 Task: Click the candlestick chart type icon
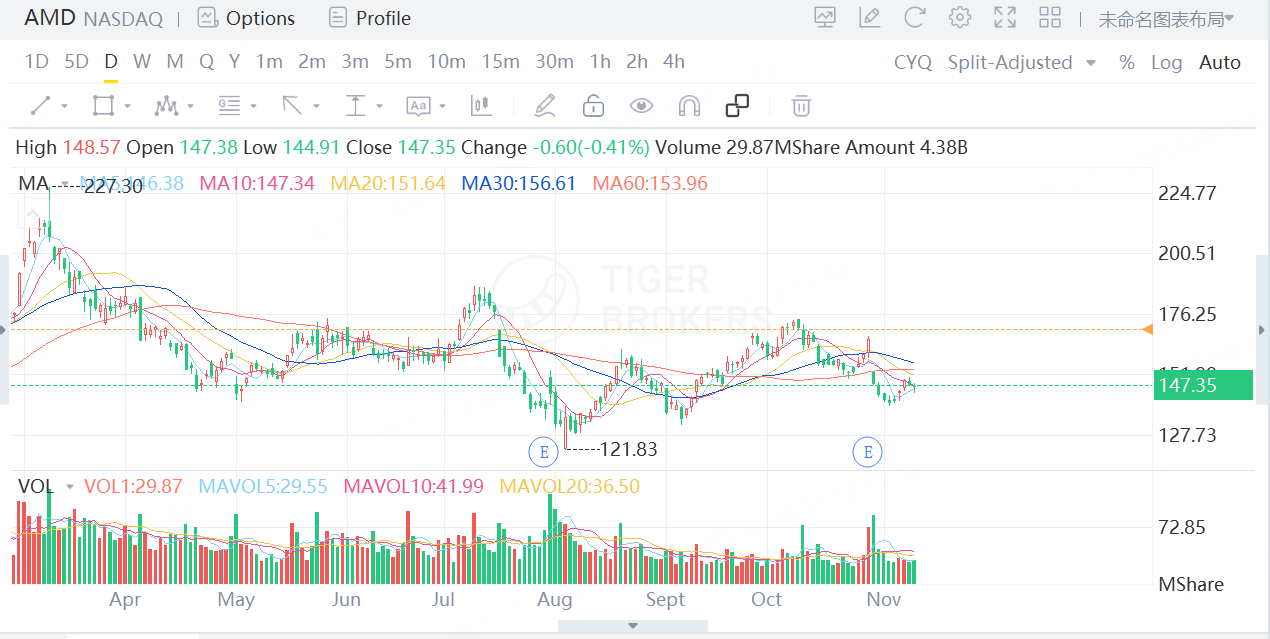point(481,105)
